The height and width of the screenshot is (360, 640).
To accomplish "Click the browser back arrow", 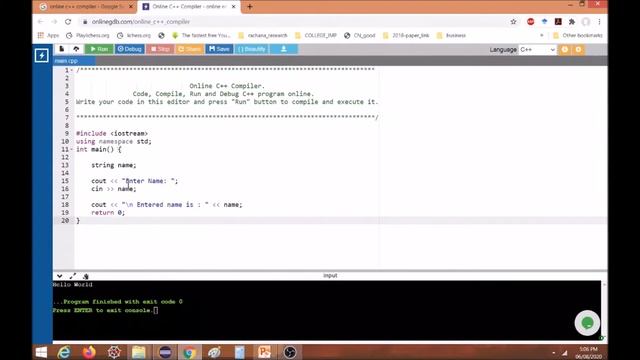I will click(x=40, y=22).
